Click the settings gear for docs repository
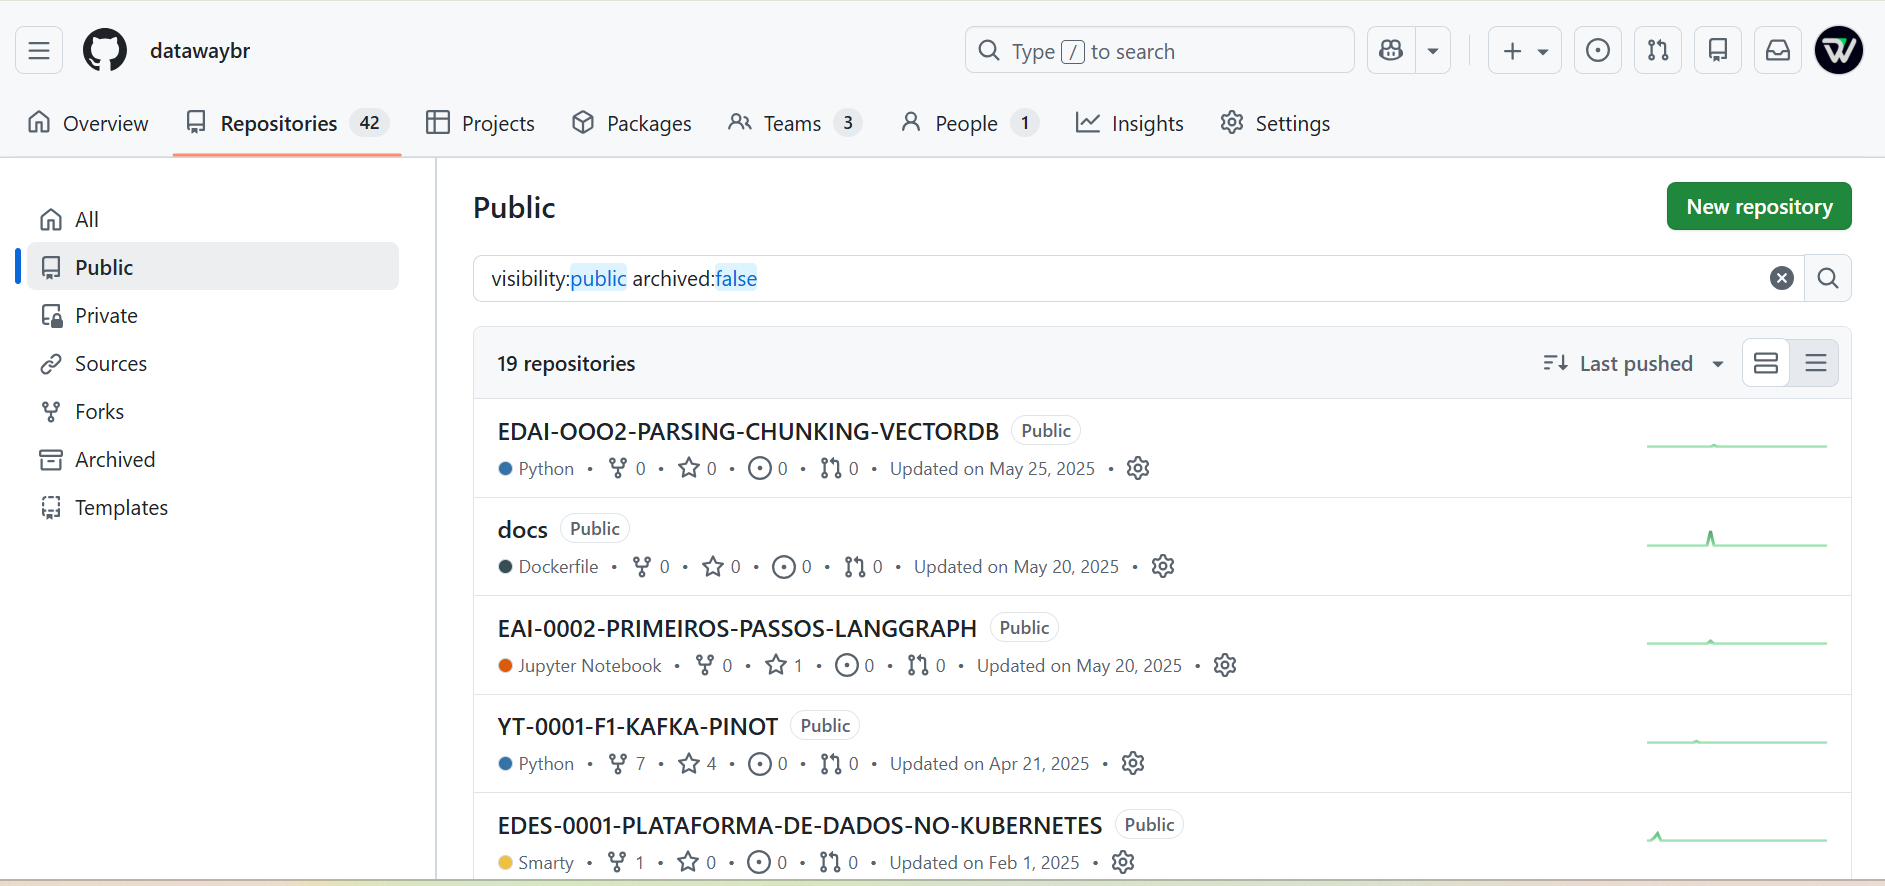 1162,567
